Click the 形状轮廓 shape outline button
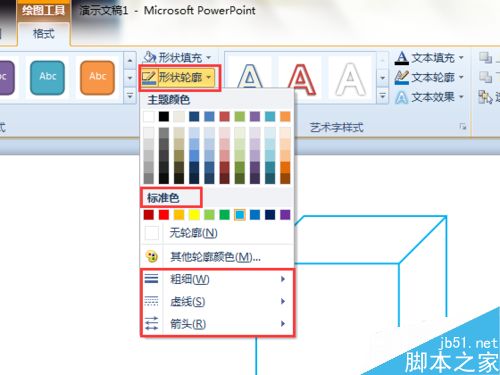This screenshot has height=375, width=500. point(178,77)
